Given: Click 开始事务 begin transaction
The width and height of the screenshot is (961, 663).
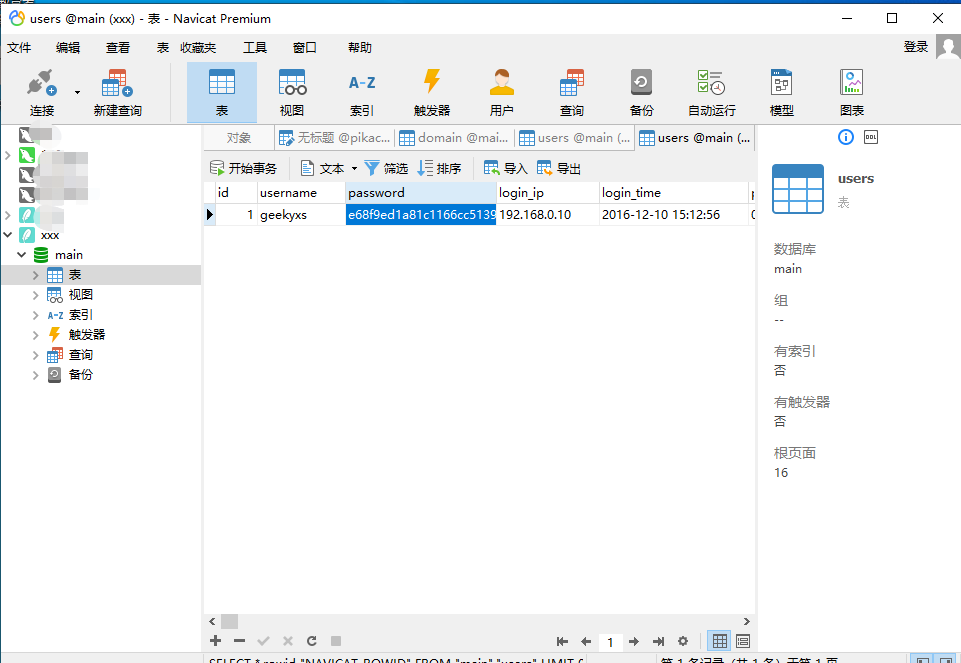Looking at the screenshot, I should pos(243,169).
